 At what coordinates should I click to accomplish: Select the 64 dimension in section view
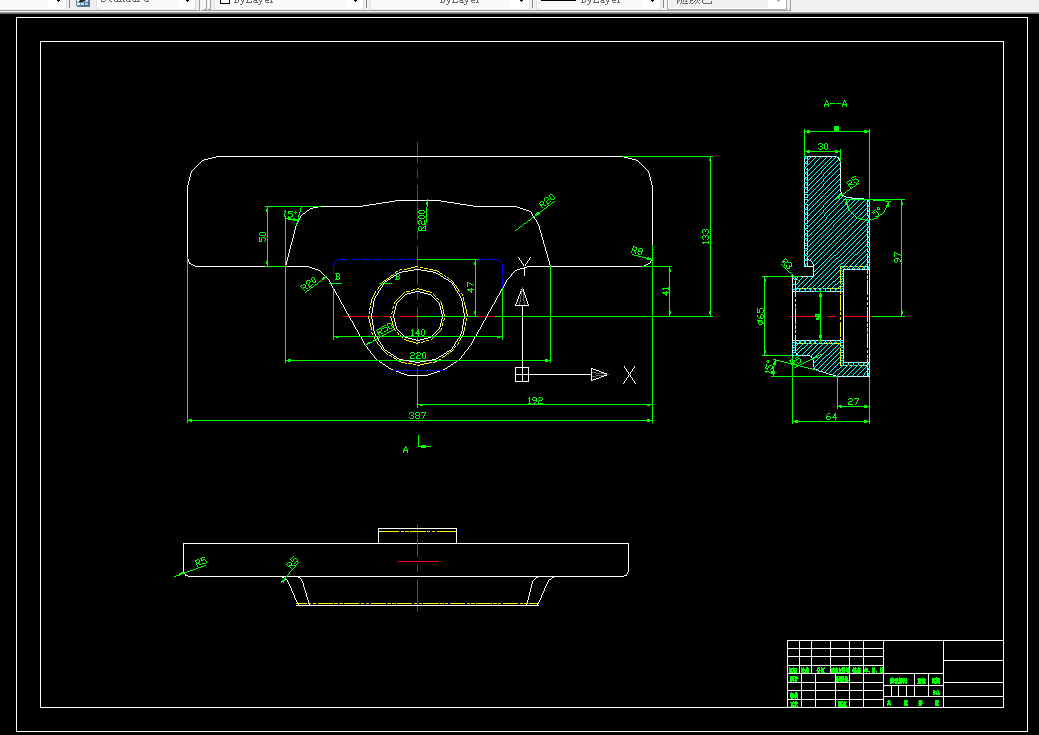[831, 416]
